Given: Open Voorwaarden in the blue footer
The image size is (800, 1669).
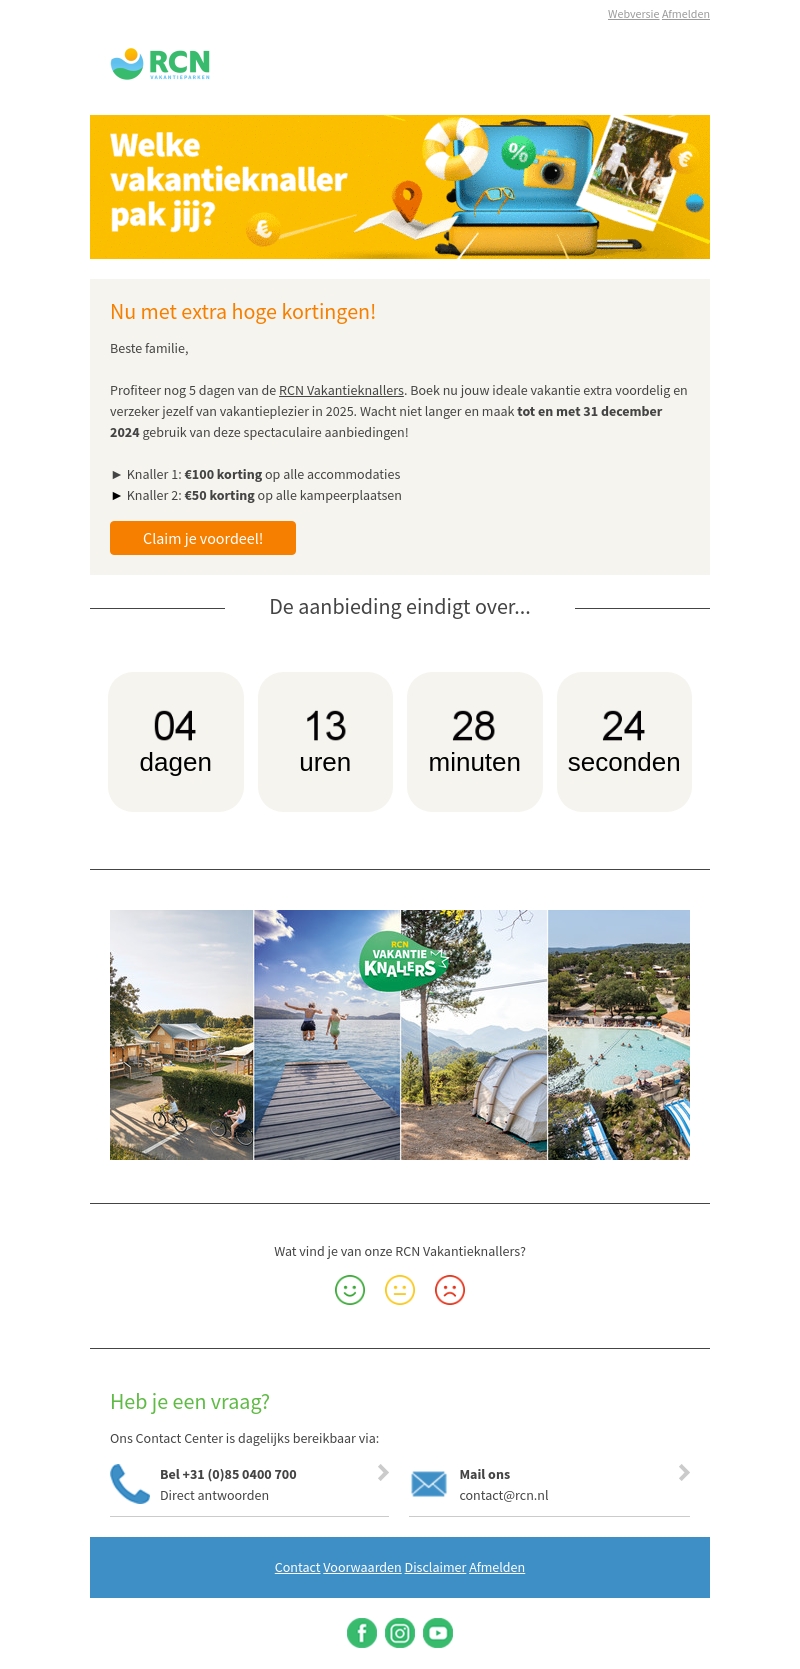Looking at the screenshot, I should (x=362, y=1567).
